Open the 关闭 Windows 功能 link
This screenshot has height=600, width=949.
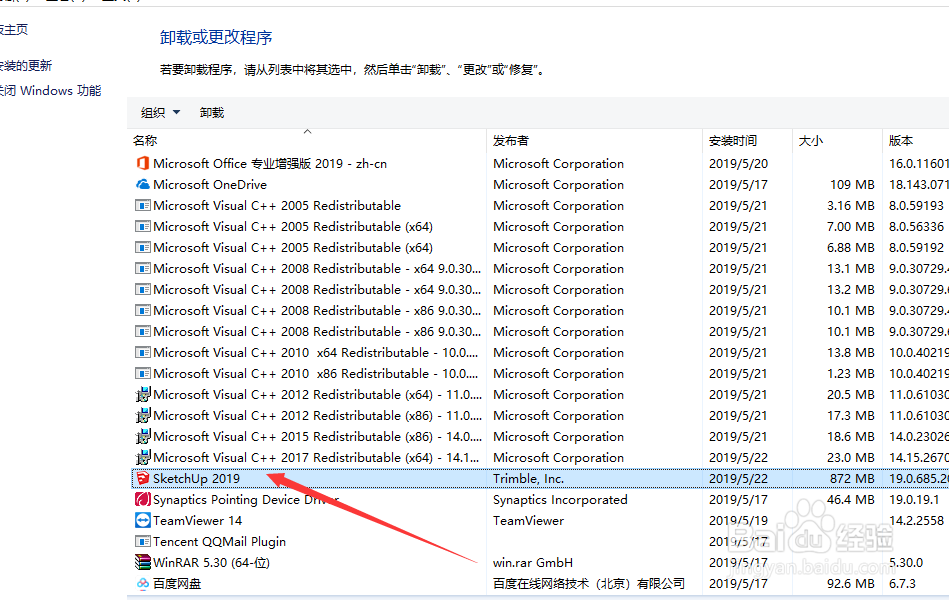point(50,91)
